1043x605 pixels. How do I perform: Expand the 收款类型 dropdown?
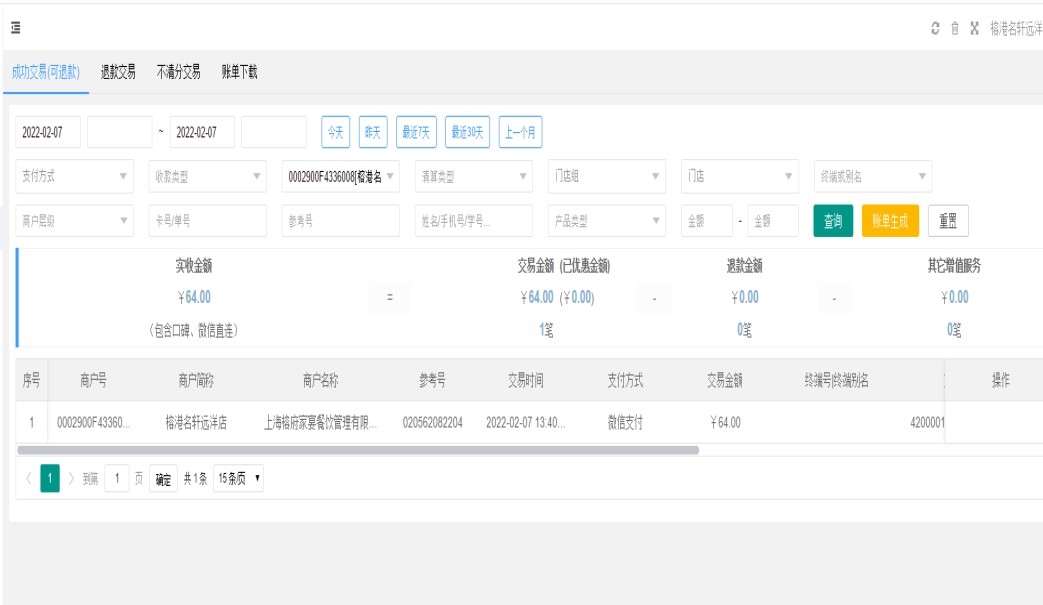(207, 176)
